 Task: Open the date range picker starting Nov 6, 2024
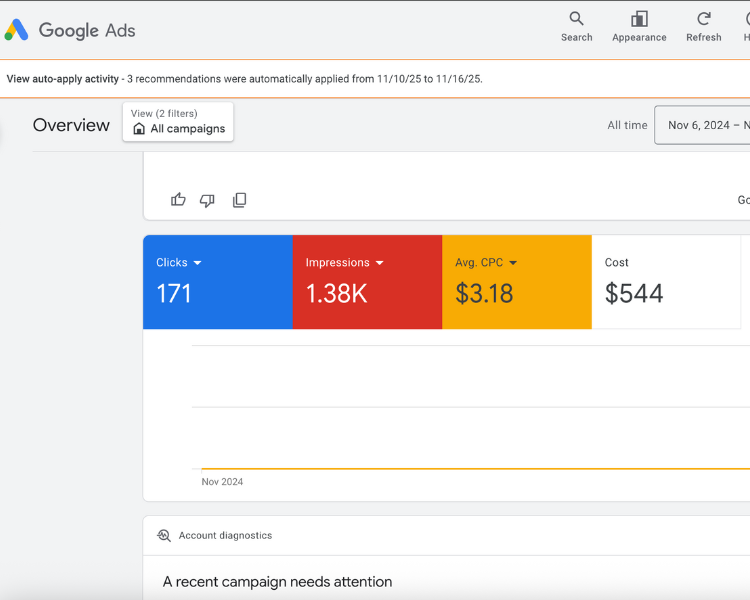[x=705, y=125]
